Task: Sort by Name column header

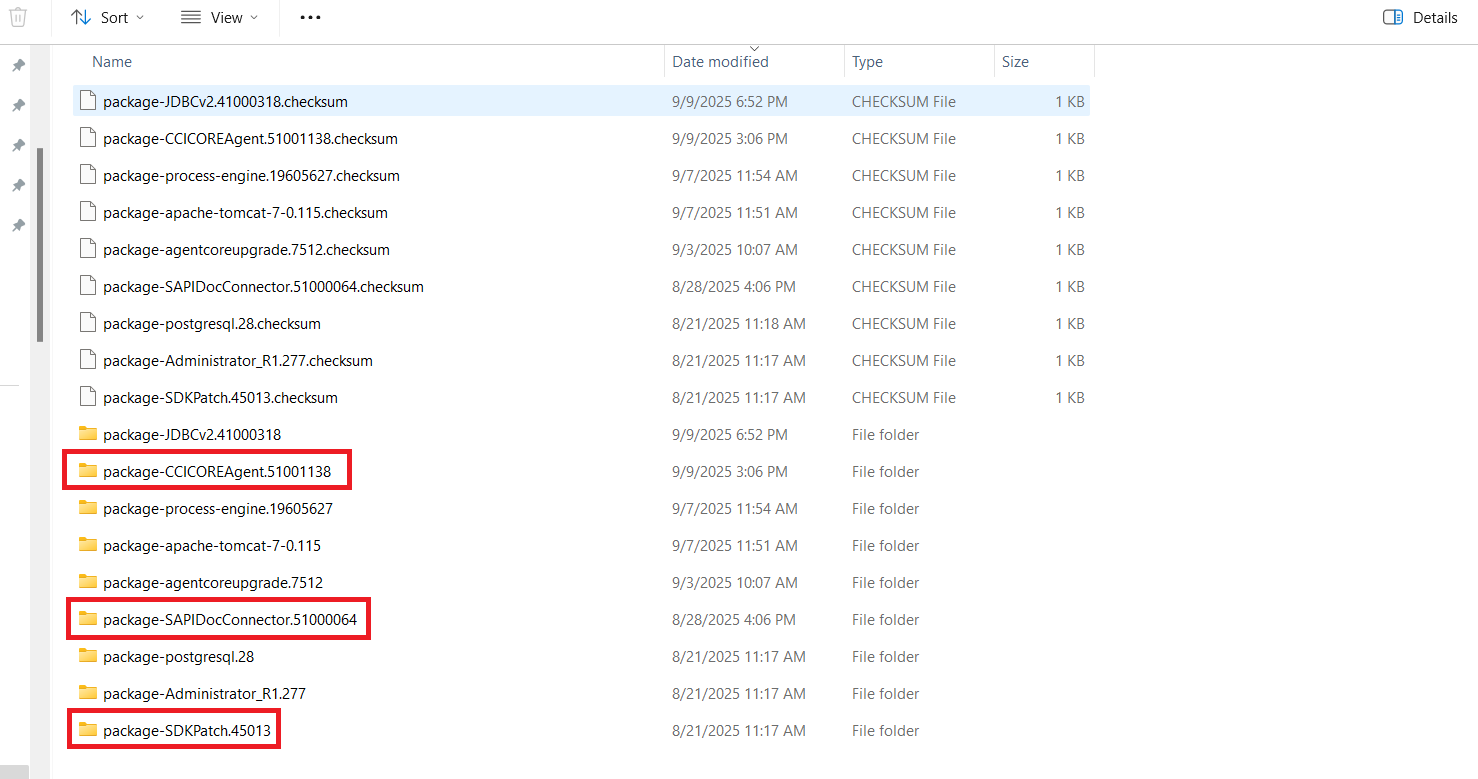Action: (x=112, y=62)
